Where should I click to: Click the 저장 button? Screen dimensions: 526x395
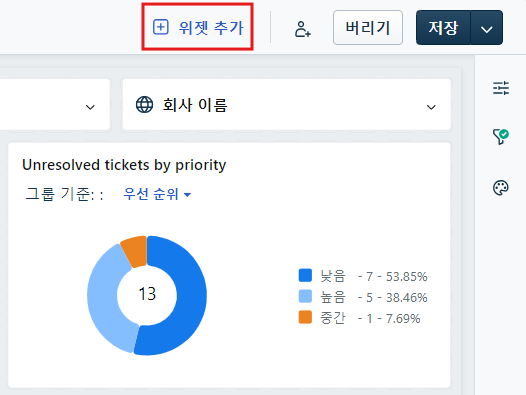443,28
